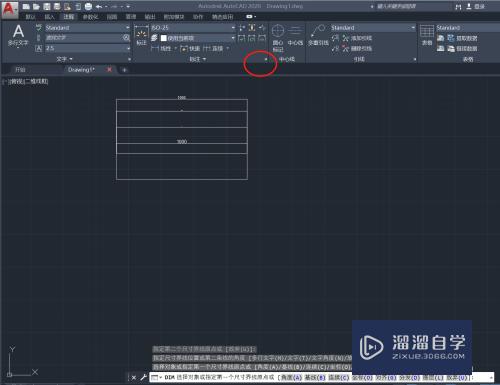Click the 角度(A) command line option
This screenshot has height=385, width=500.
pos(291,378)
